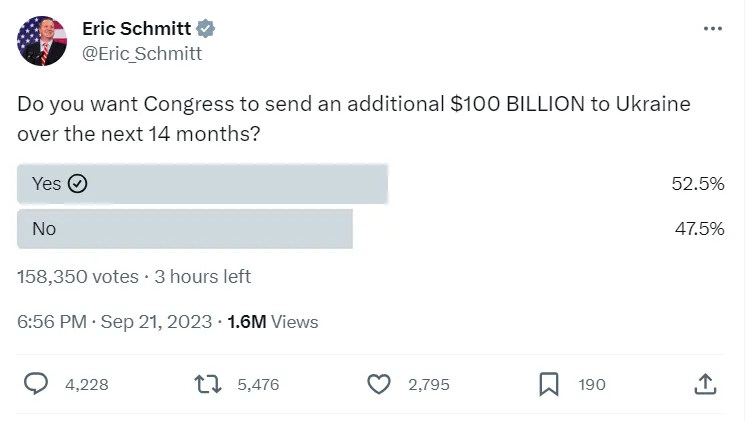The height and width of the screenshot is (421, 747).
Task: Select the No poll option
Action: [x=185, y=229]
